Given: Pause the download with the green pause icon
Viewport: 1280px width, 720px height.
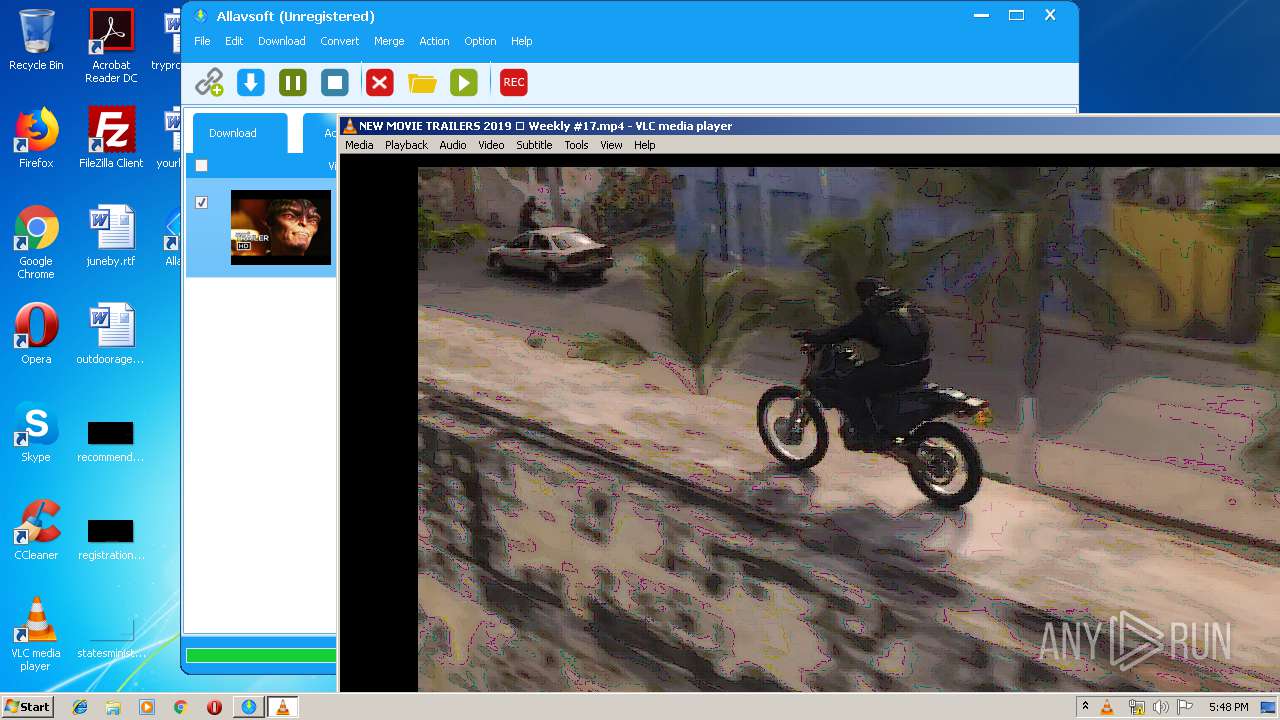Looking at the screenshot, I should pyautogui.click(x=292, y=82).
